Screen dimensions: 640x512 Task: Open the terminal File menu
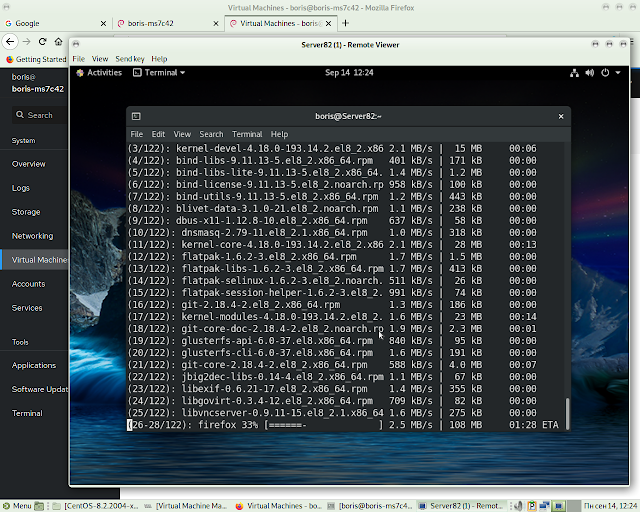[137, 134]
